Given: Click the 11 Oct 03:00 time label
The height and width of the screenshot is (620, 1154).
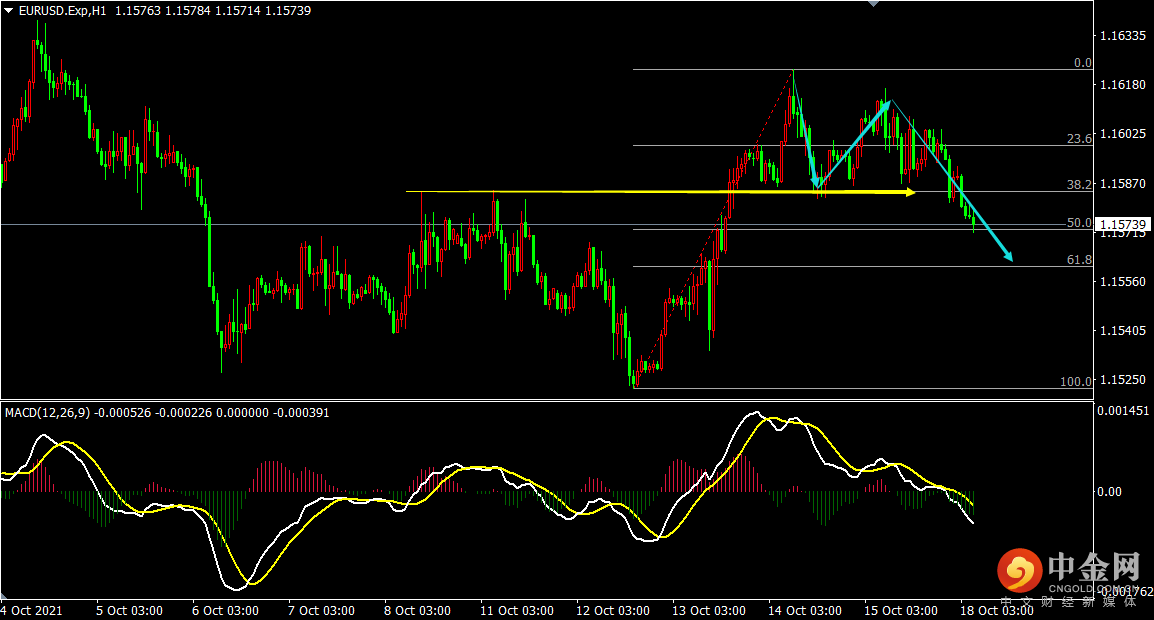Looking at the screenshot, I should (x=517, y=610).
